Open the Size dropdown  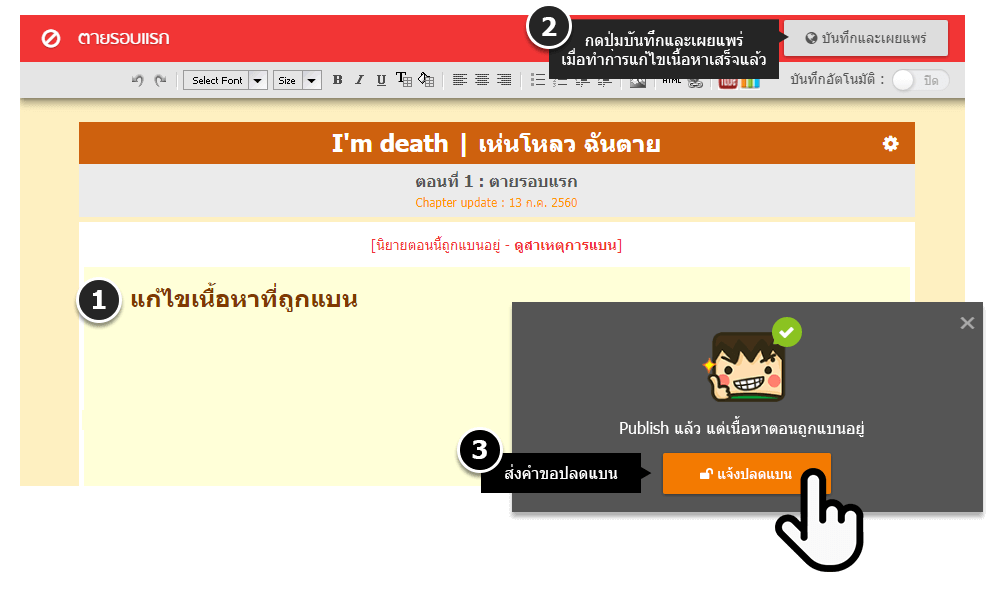tap(298, 80)
